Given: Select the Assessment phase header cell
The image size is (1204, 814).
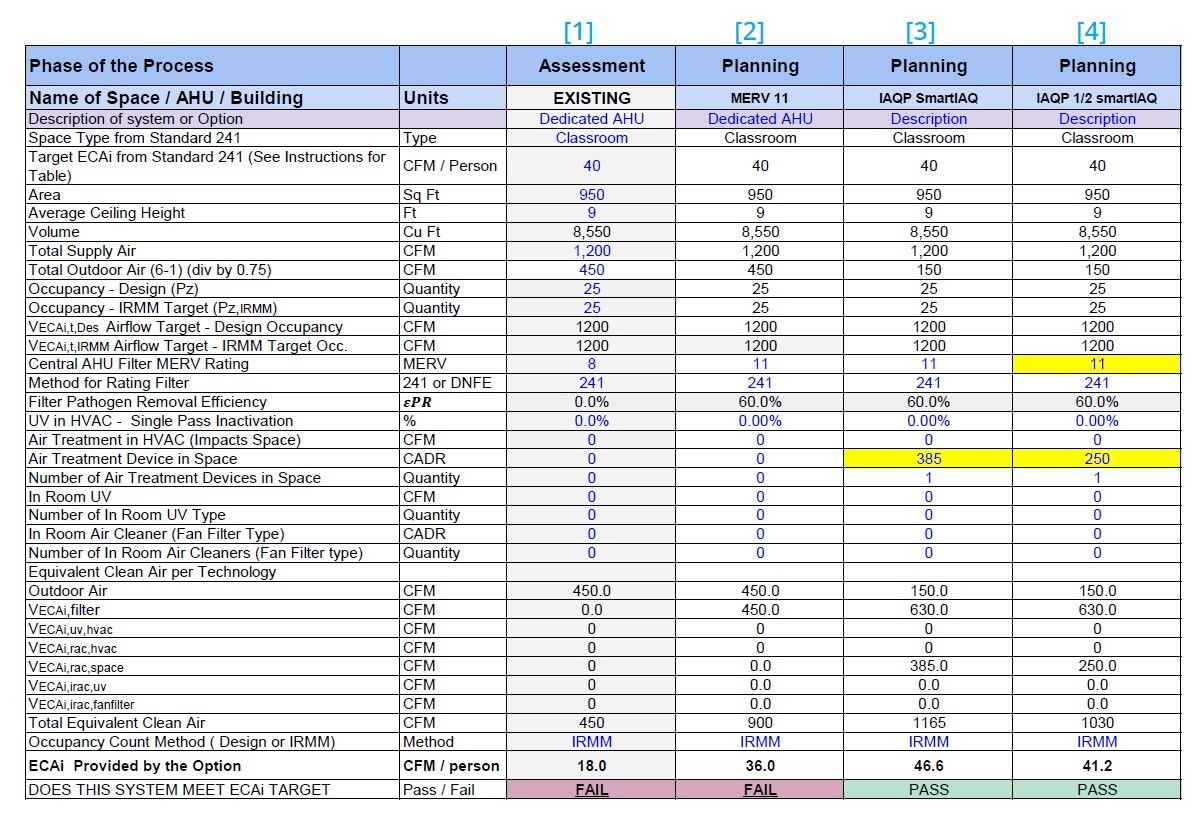Looking at the screenshot, I should (x=592, y=66).
